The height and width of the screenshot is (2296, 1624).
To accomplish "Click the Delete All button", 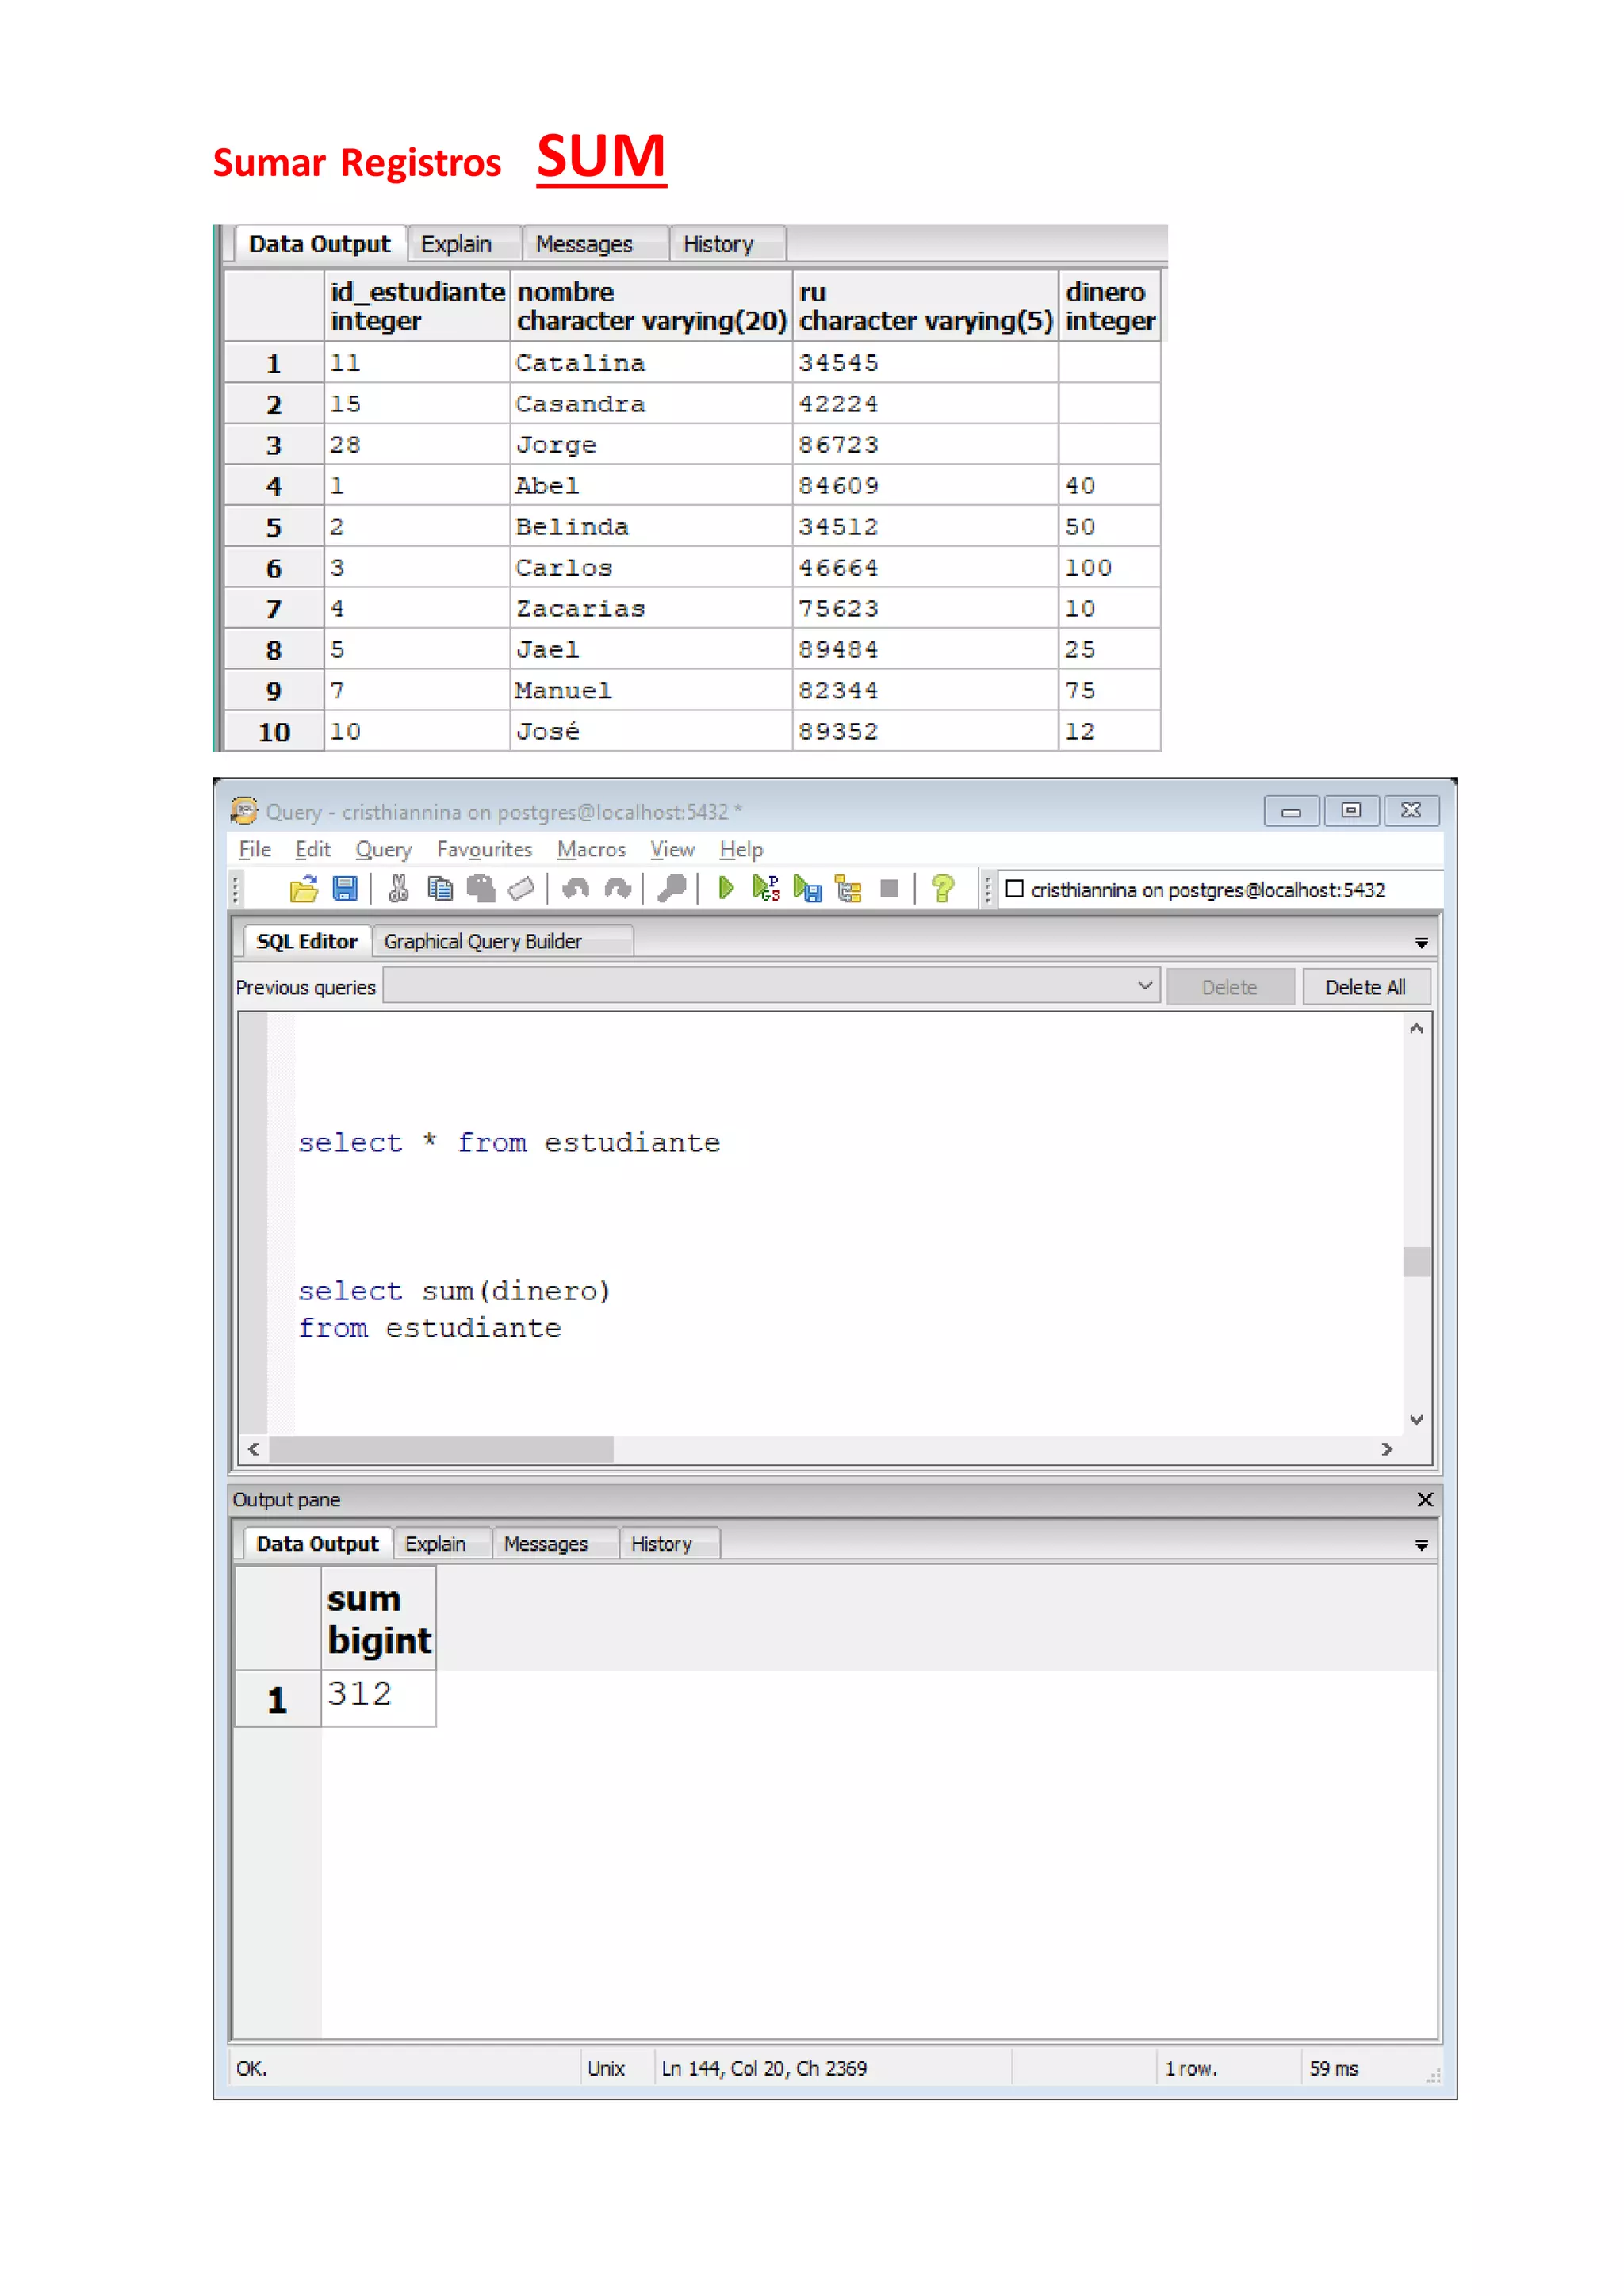I will click(x=1365, y=987).
